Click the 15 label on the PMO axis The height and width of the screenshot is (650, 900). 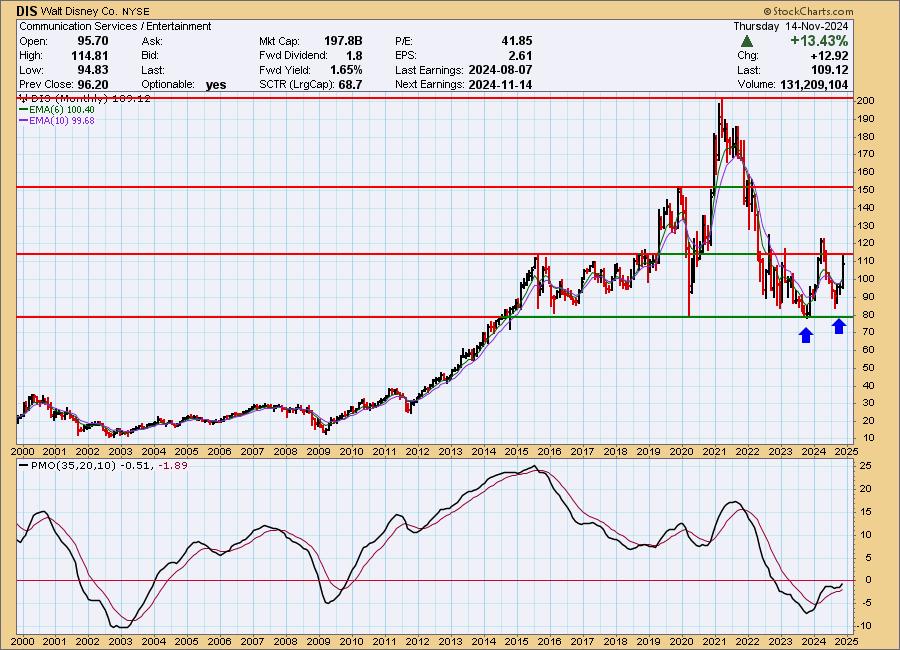pyautogui.click(x=866, y=512)
